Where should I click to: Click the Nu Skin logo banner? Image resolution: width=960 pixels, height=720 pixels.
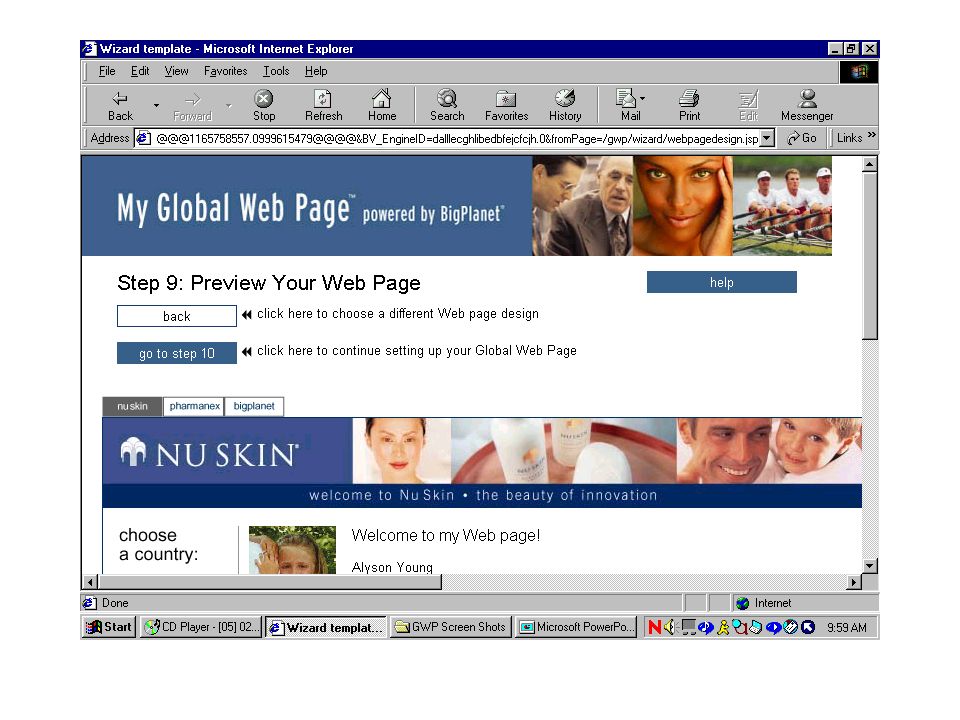coord(227,453)
